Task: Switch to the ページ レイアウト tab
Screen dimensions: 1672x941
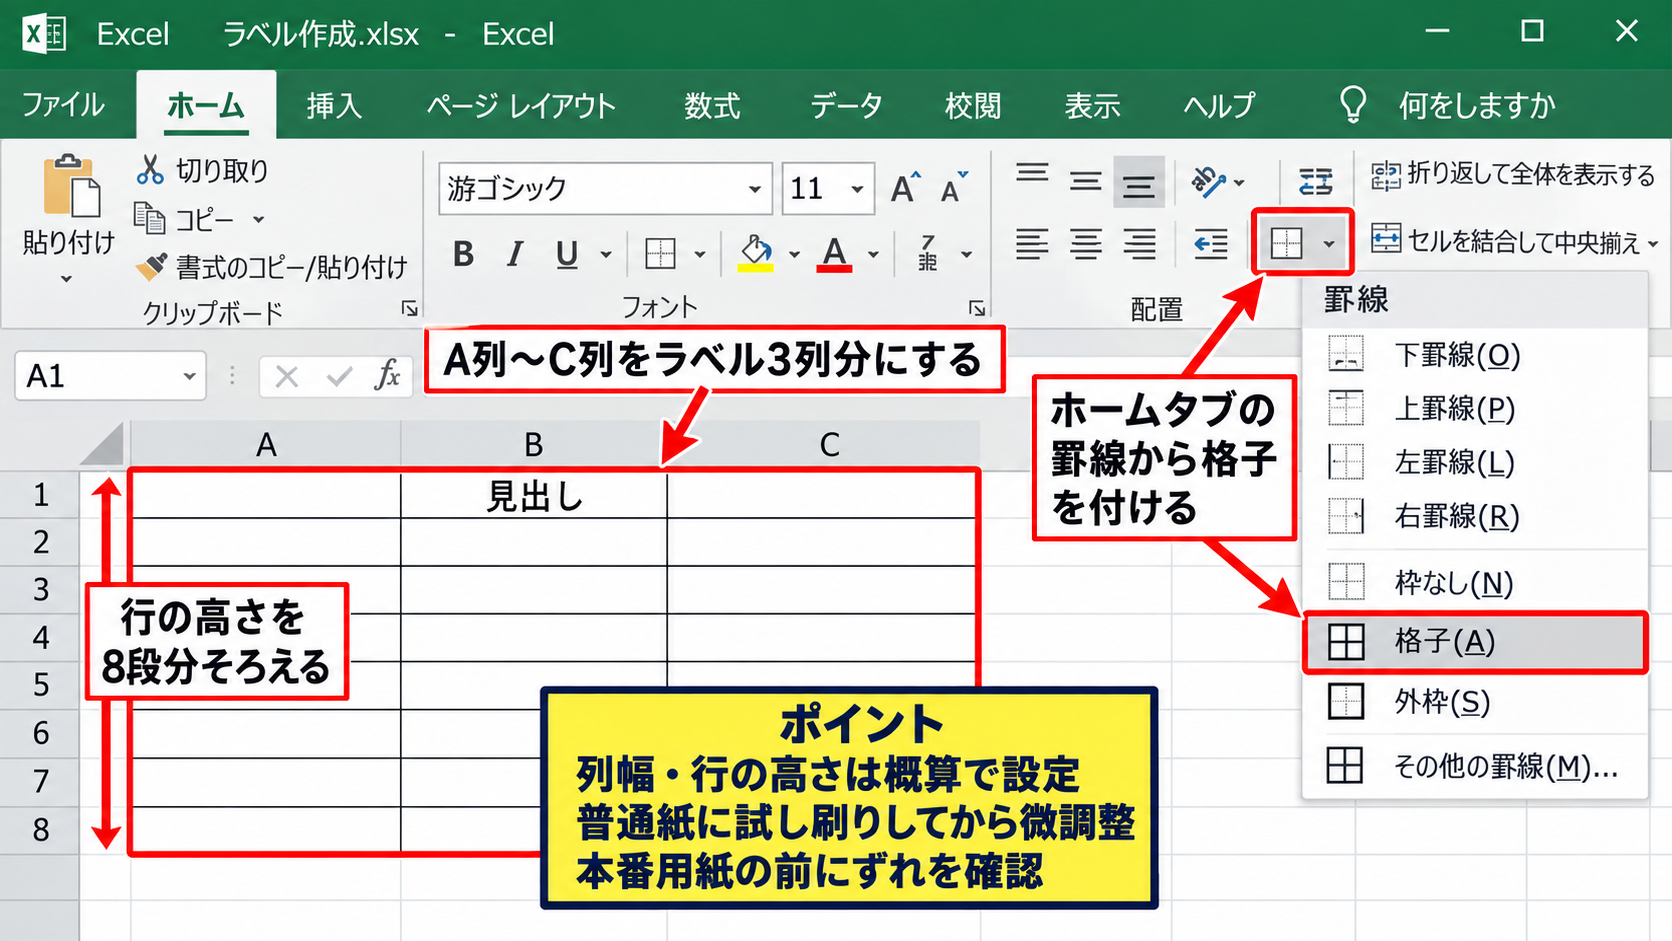Action: (x=521, y=105)
